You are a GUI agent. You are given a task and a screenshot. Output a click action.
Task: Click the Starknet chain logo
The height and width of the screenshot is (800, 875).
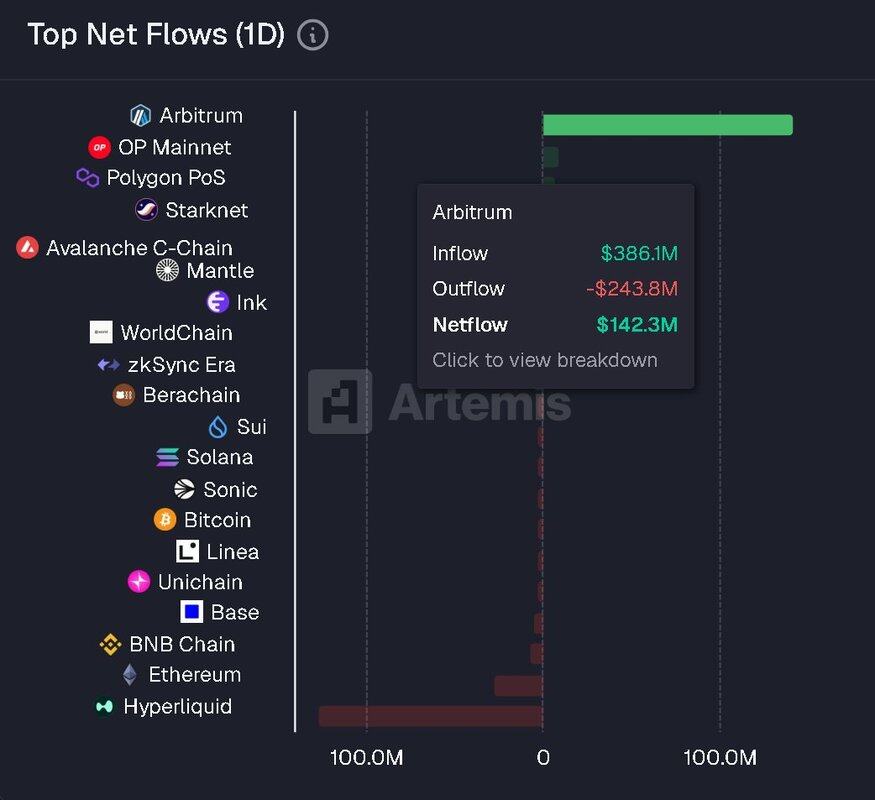(x=146, y=210)
